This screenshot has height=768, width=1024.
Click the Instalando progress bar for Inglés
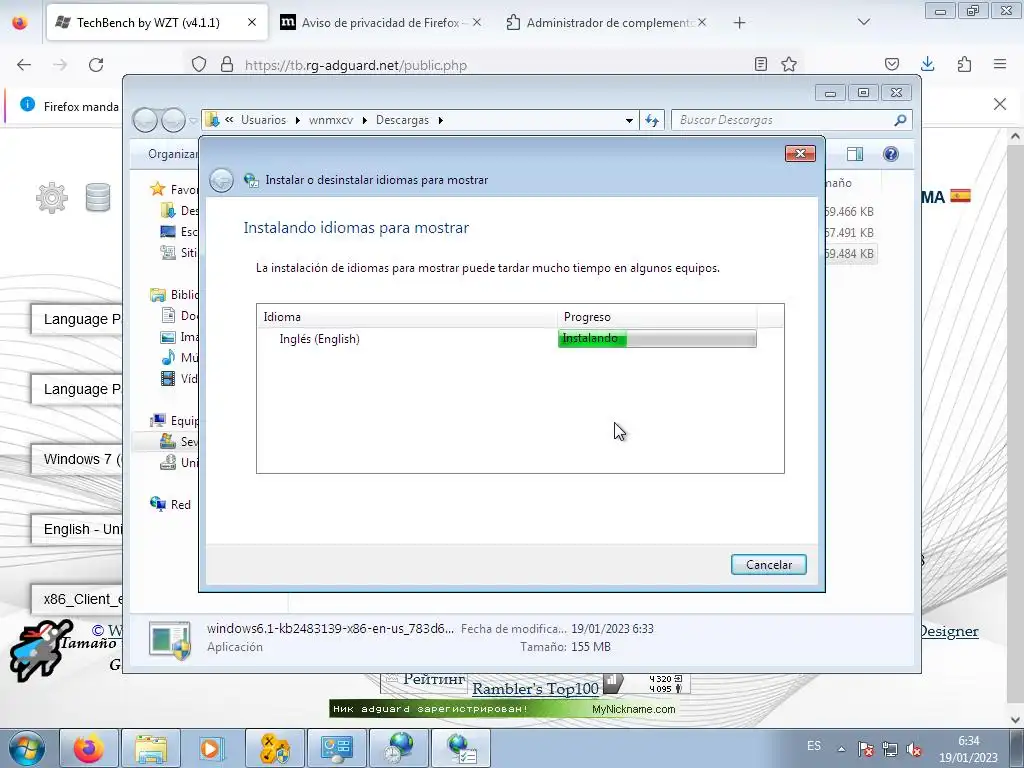click(657, 338)
